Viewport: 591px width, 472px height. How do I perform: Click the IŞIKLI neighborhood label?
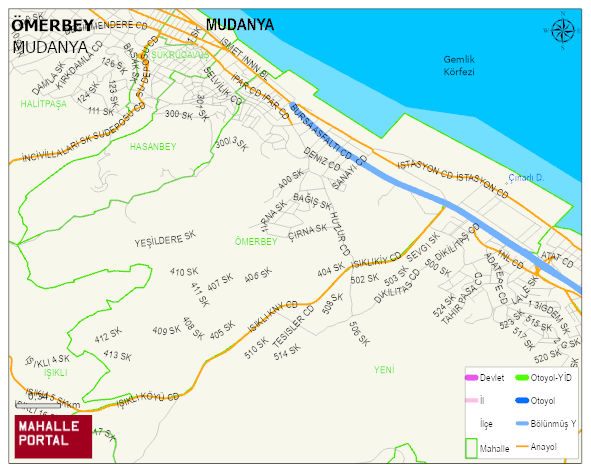point(56,372)
